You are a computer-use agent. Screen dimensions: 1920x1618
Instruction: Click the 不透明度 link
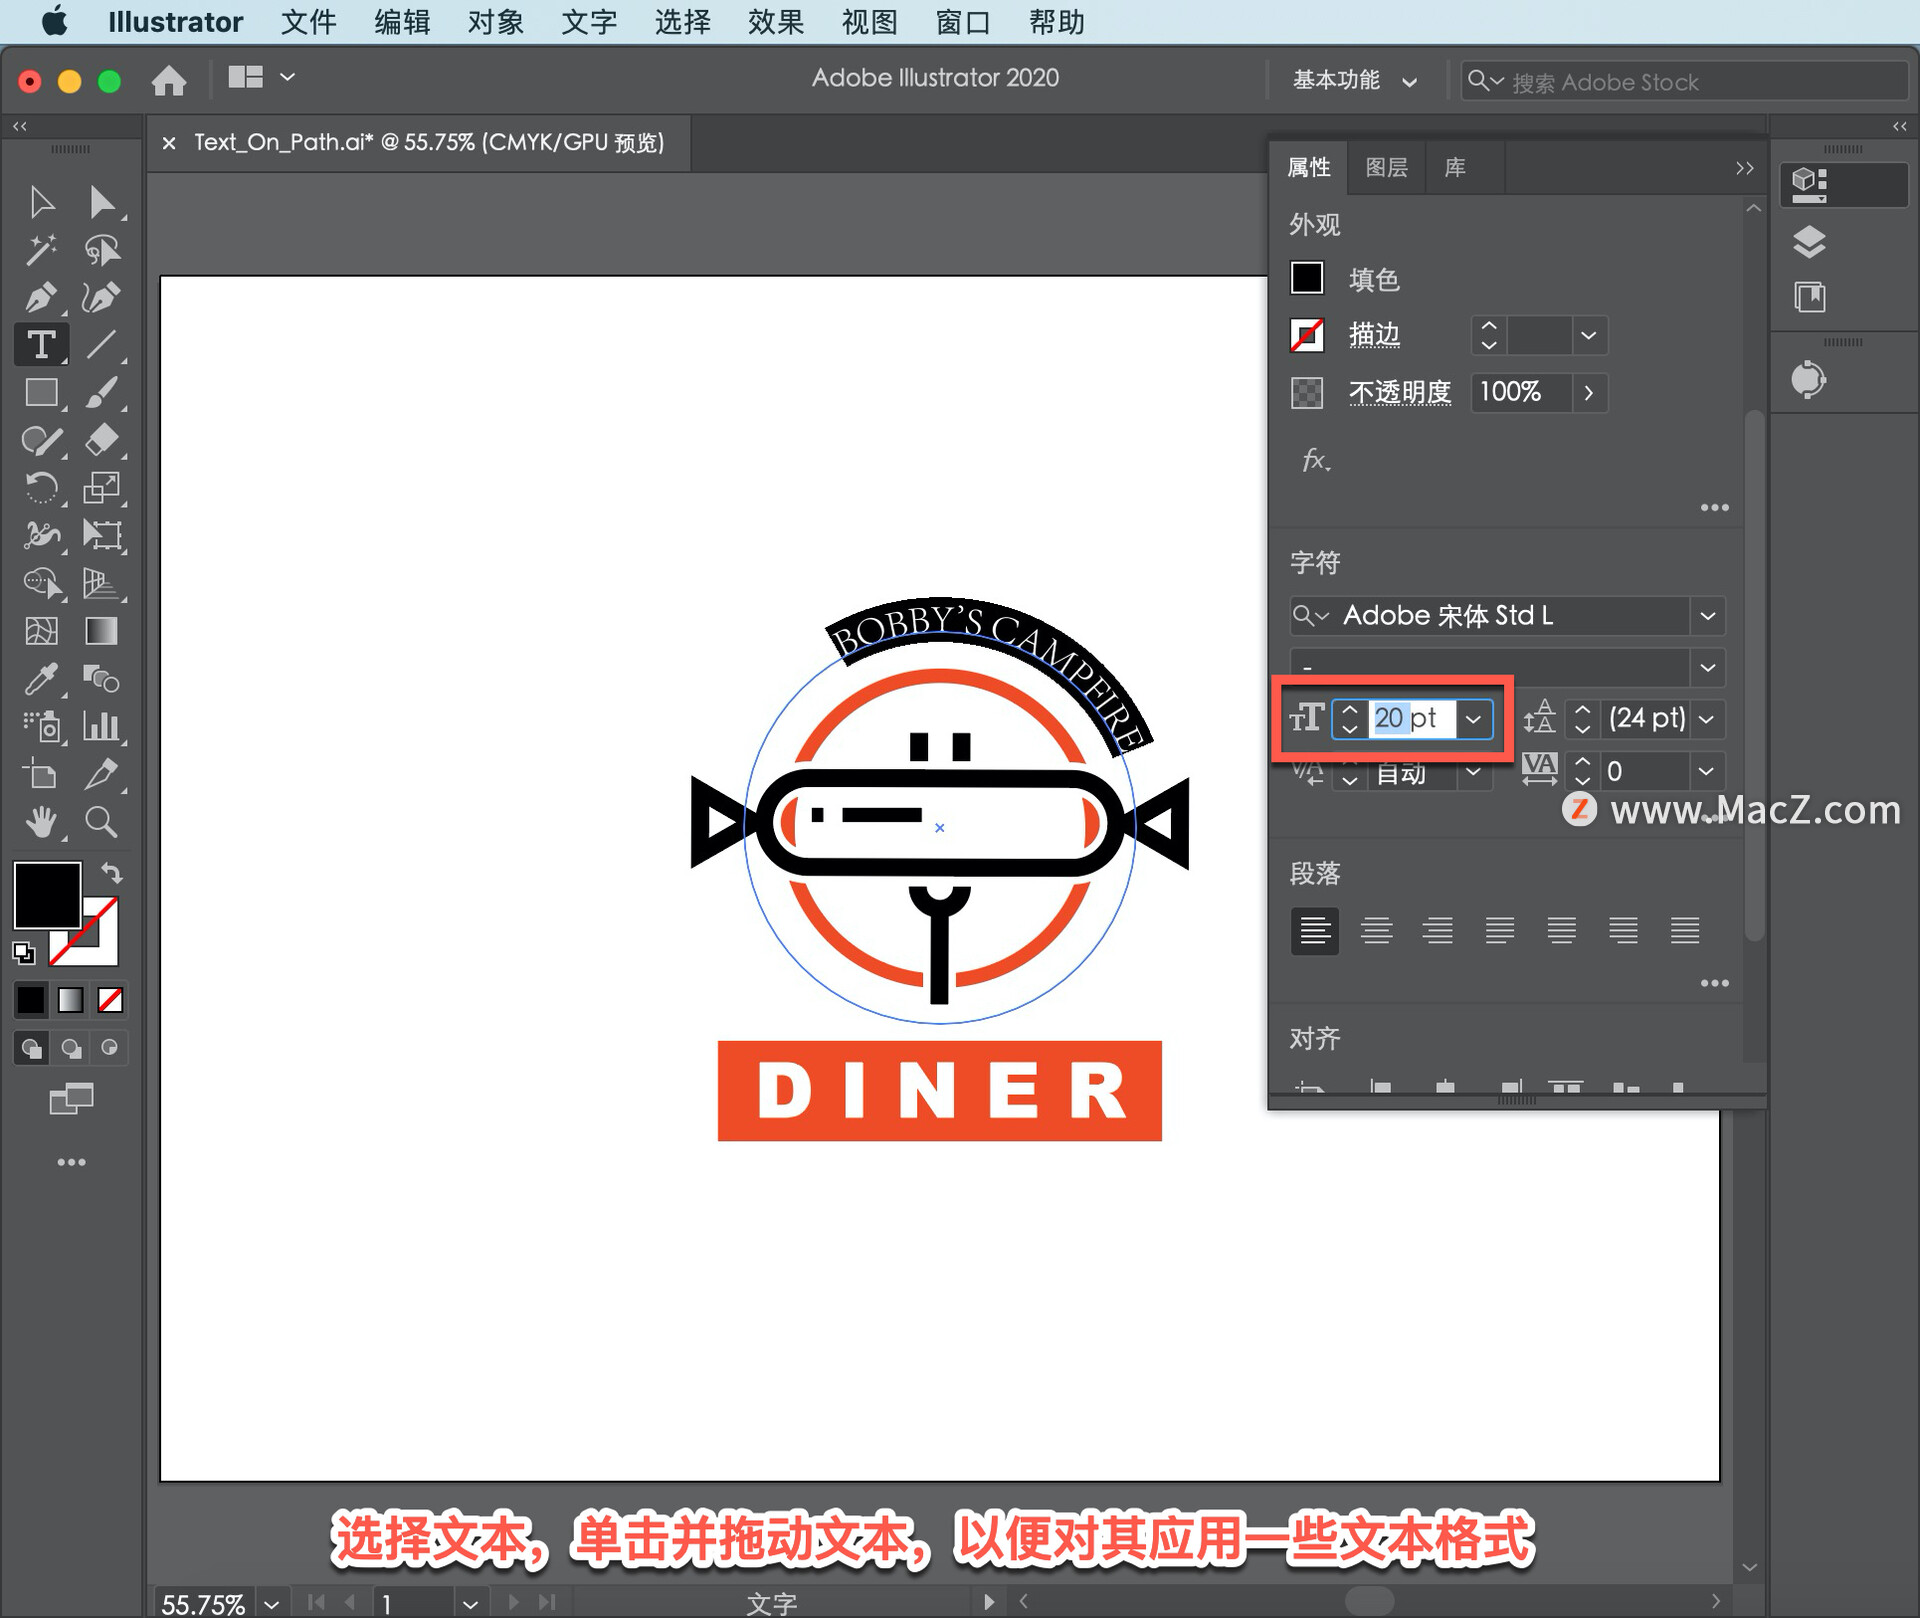(1399, 392)
